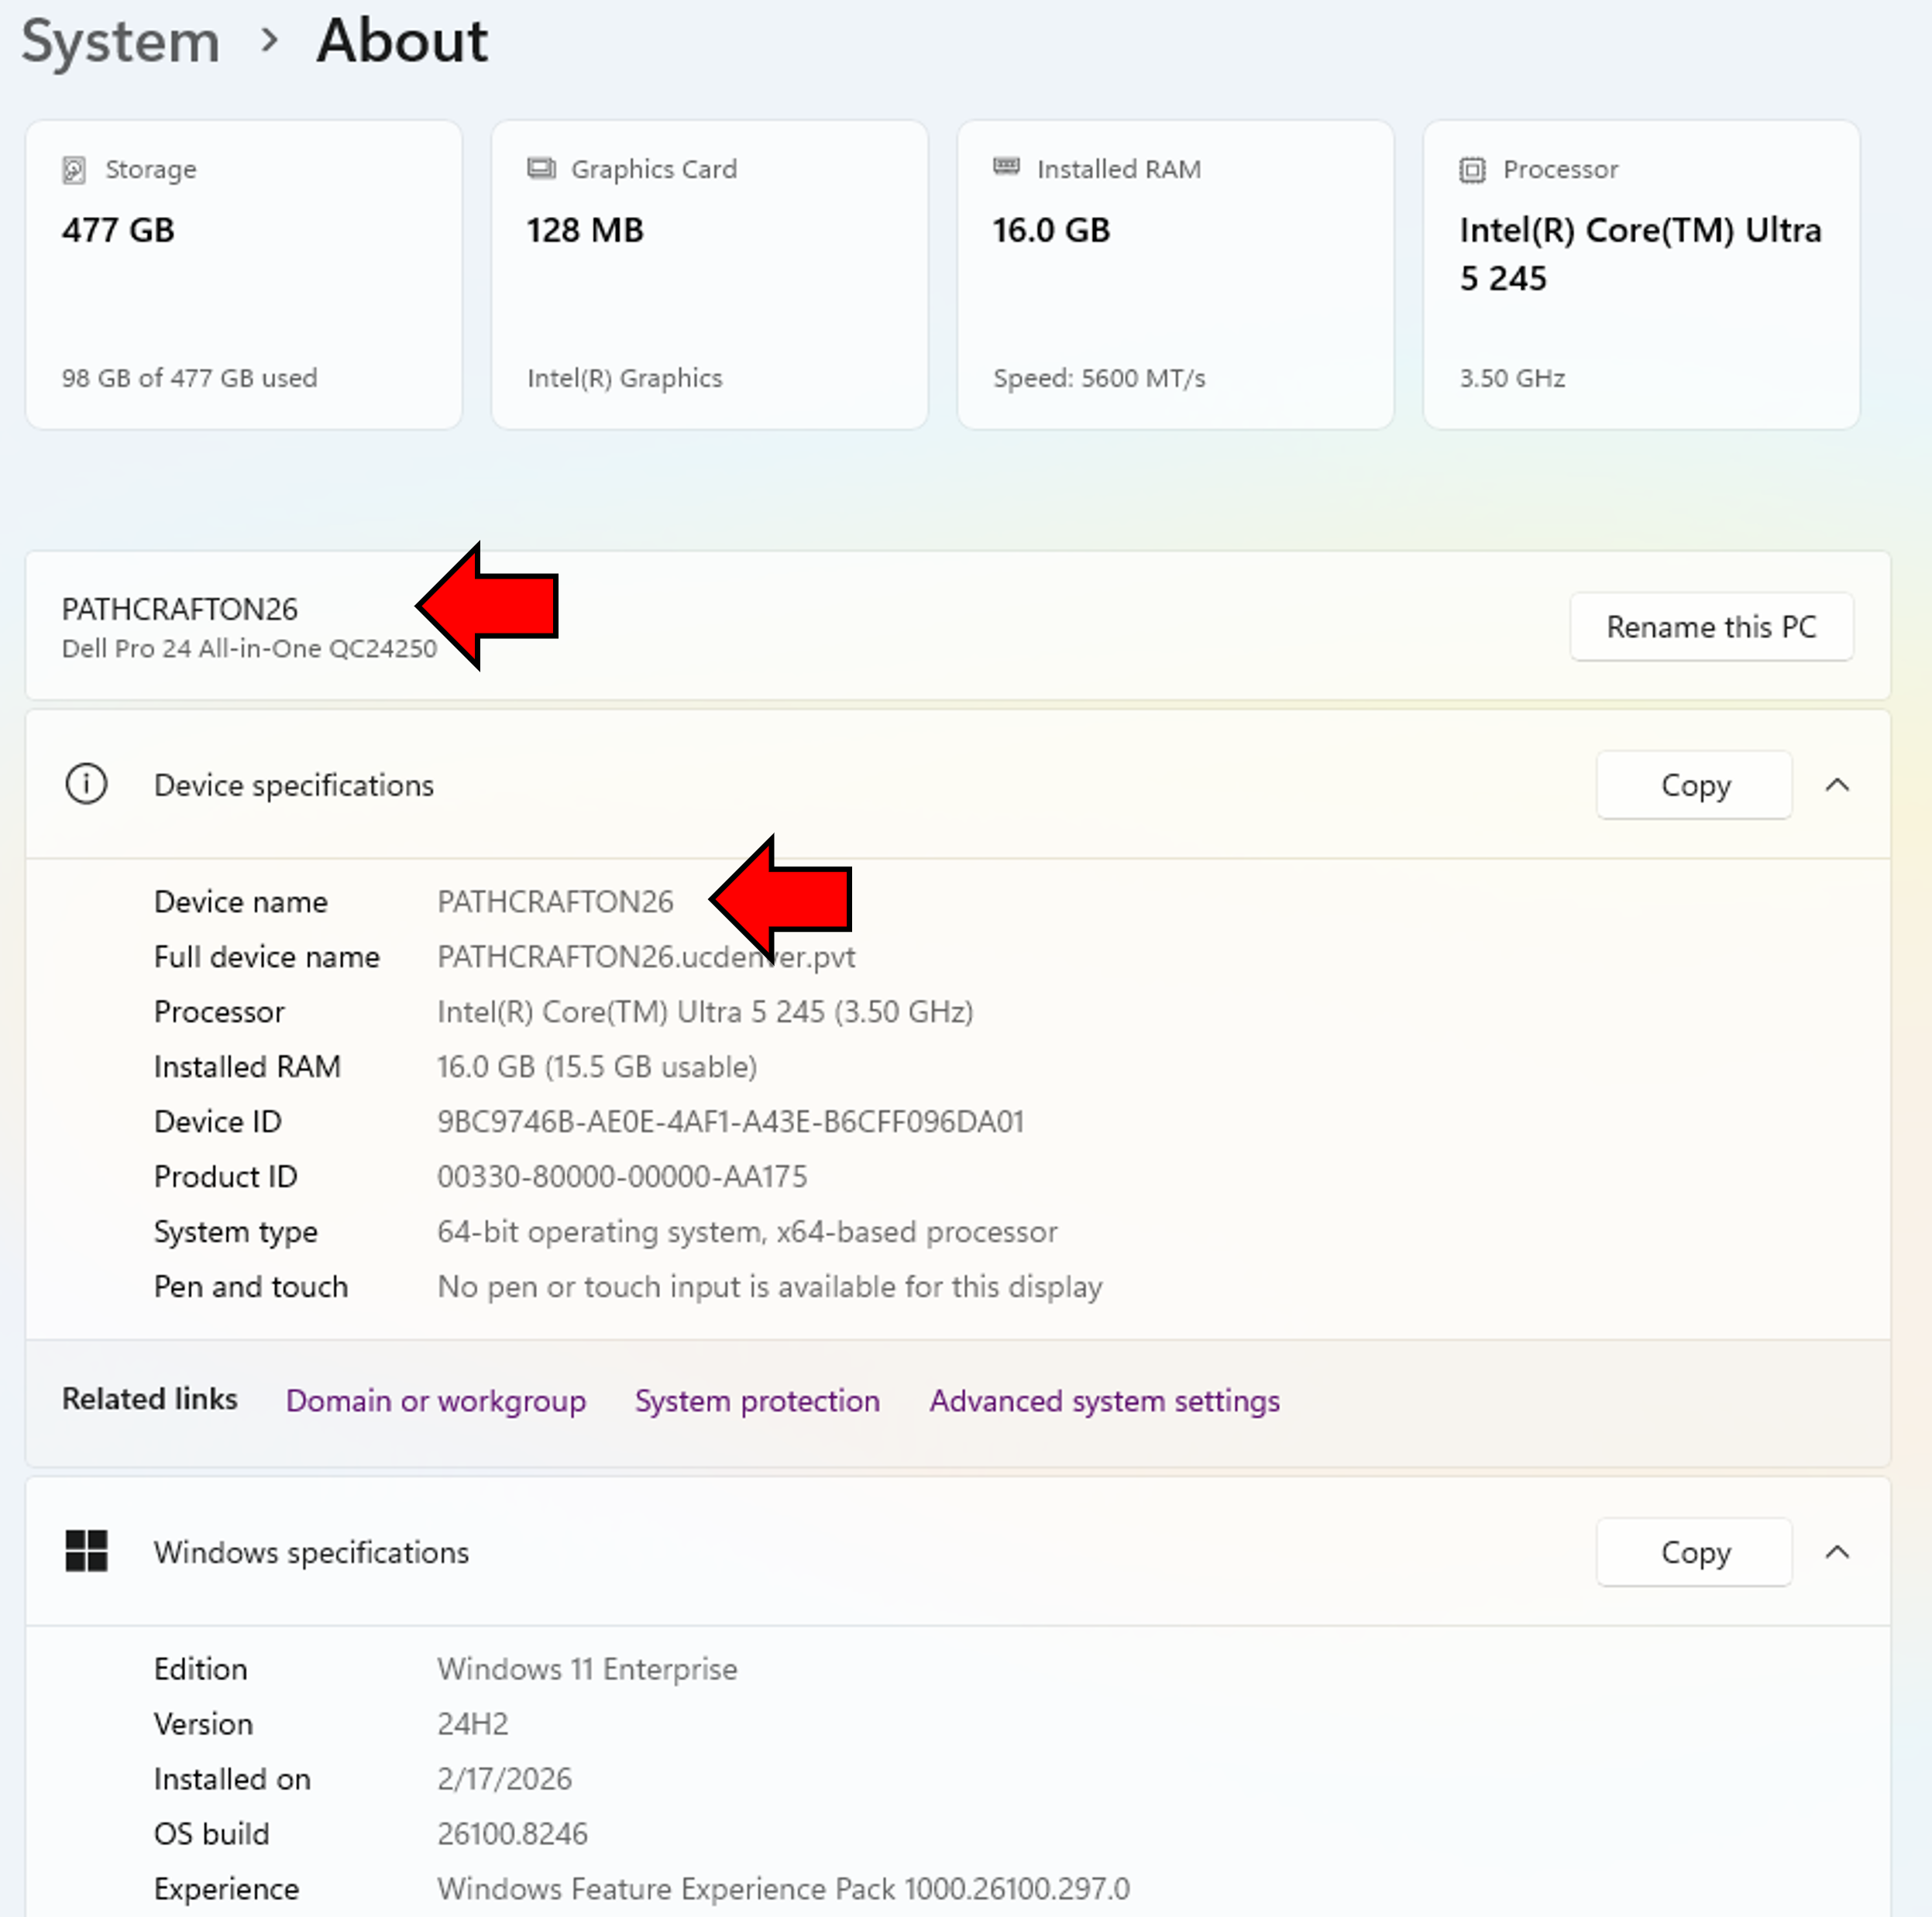1932x1917 pixels.
Task: Click the Storage disk icon
Action: (74, 170)
